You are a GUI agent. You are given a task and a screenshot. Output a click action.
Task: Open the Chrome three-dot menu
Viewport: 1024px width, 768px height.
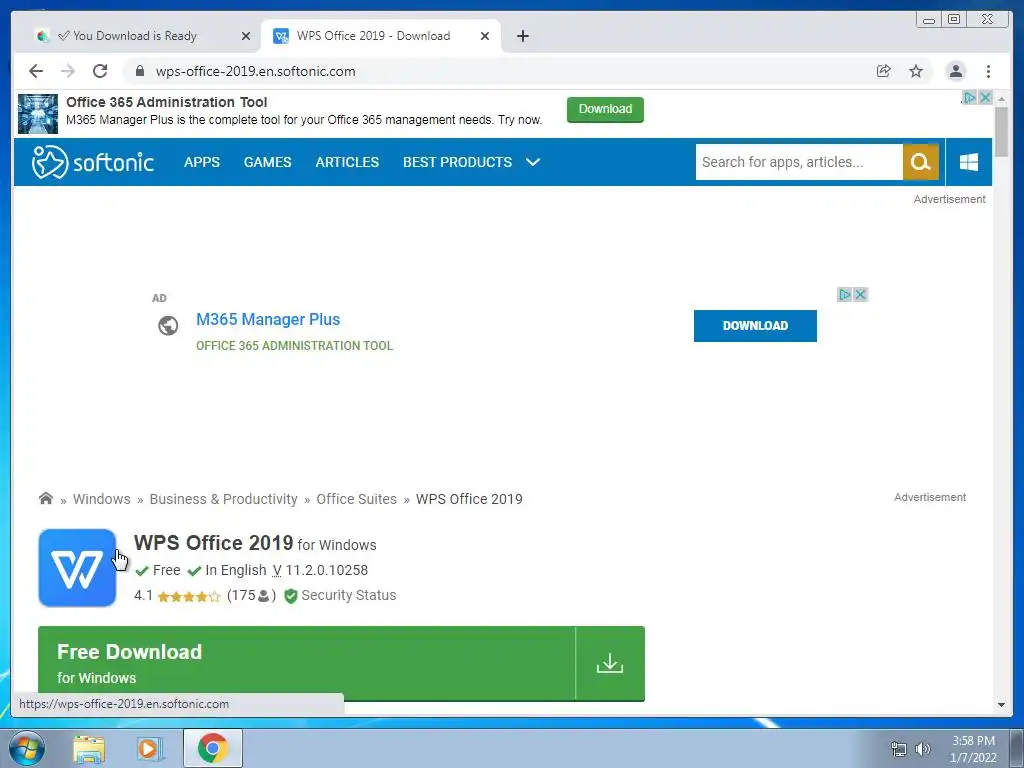click(x=988, y=71)
